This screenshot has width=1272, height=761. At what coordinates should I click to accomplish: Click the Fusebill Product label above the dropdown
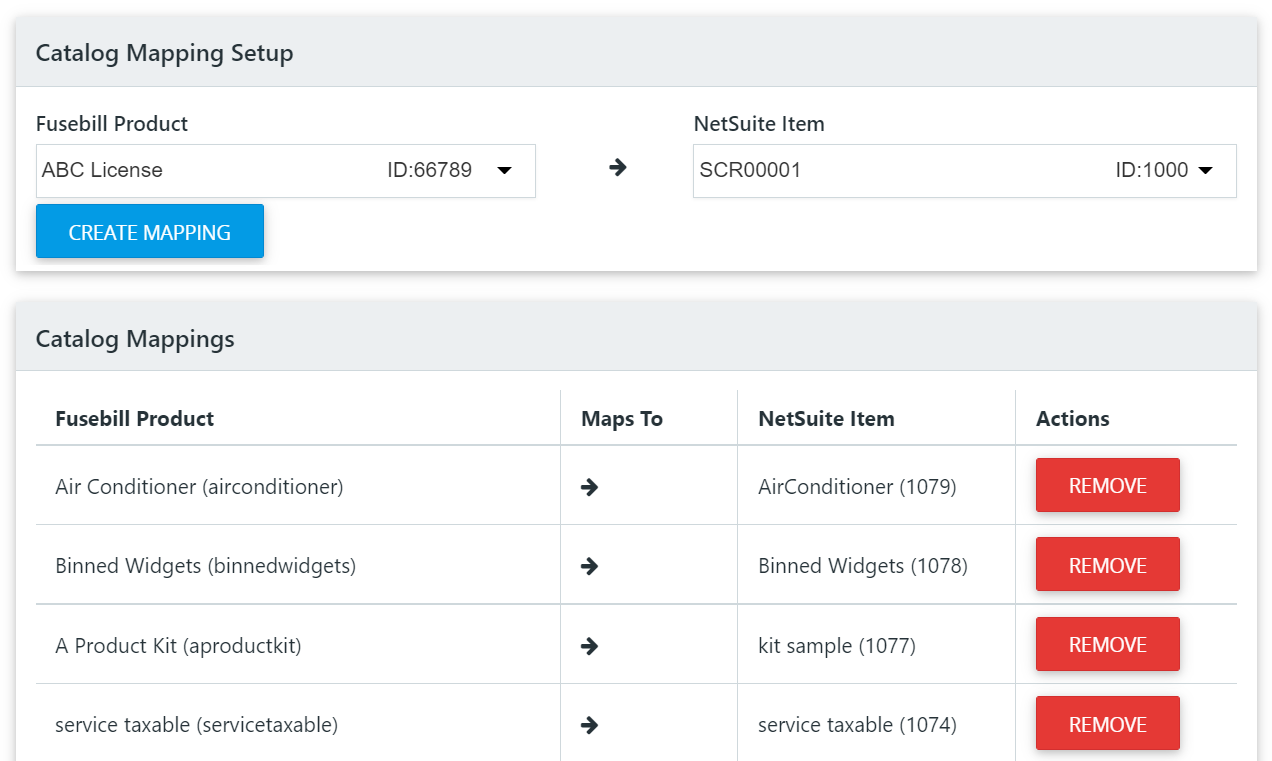(x=112, y=124)
